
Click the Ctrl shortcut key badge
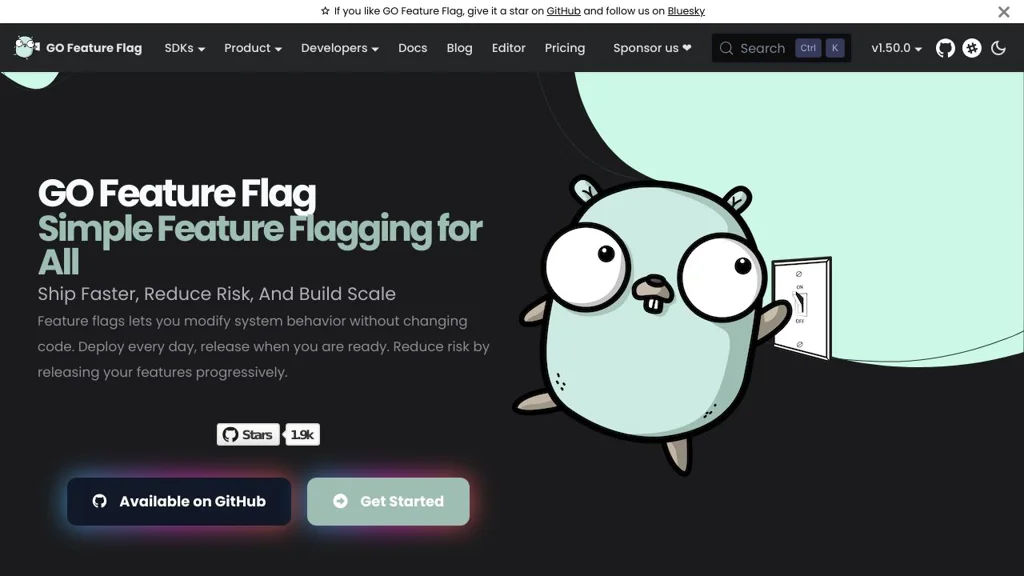(x=808, y=48)
